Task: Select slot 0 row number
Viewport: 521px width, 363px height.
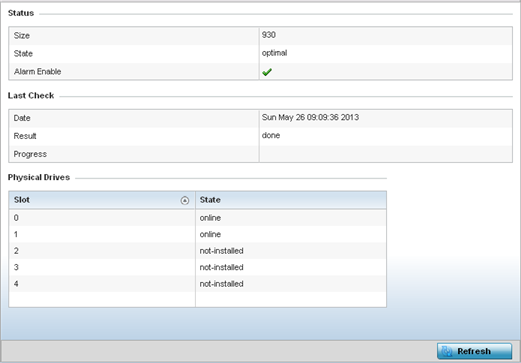Action: (x=16, y=218)
